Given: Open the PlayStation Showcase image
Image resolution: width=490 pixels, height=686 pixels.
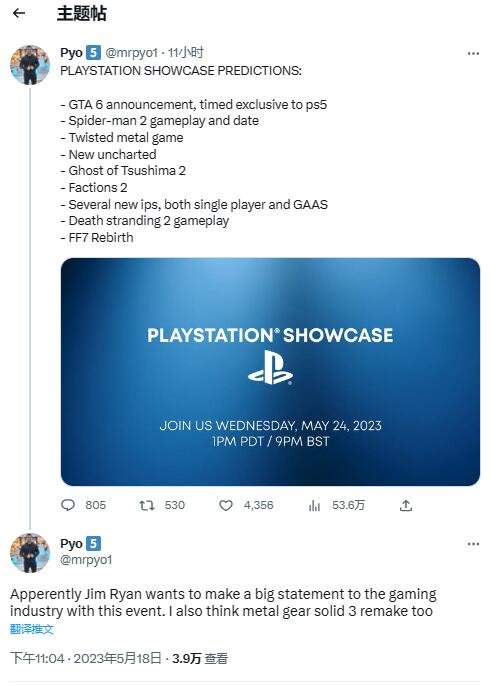Looking at the screenshot, I should coord(270,372).
